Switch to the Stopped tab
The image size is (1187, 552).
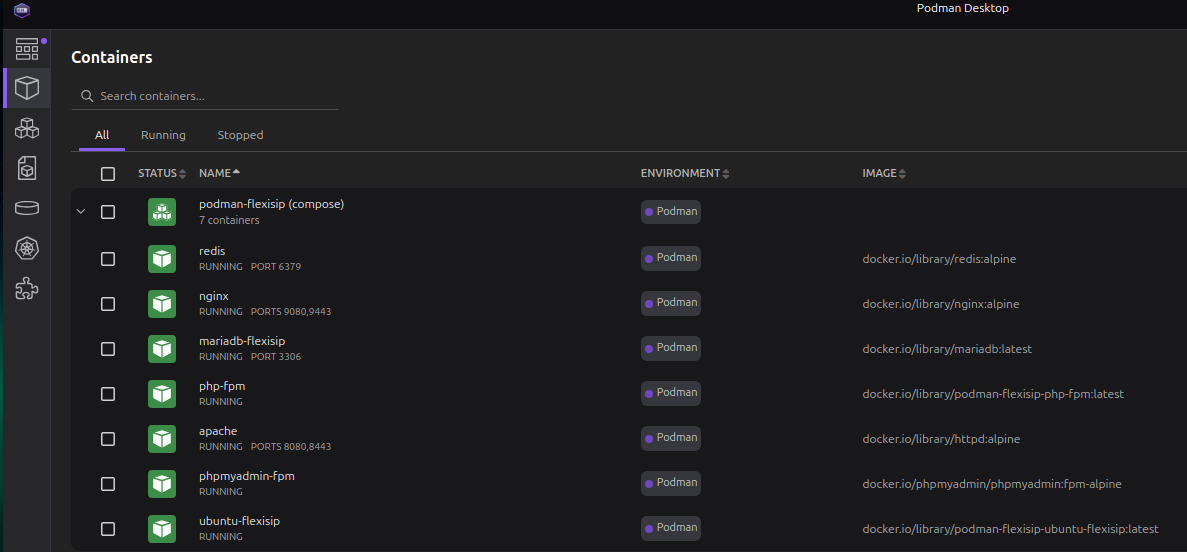[x=240, y=135]
